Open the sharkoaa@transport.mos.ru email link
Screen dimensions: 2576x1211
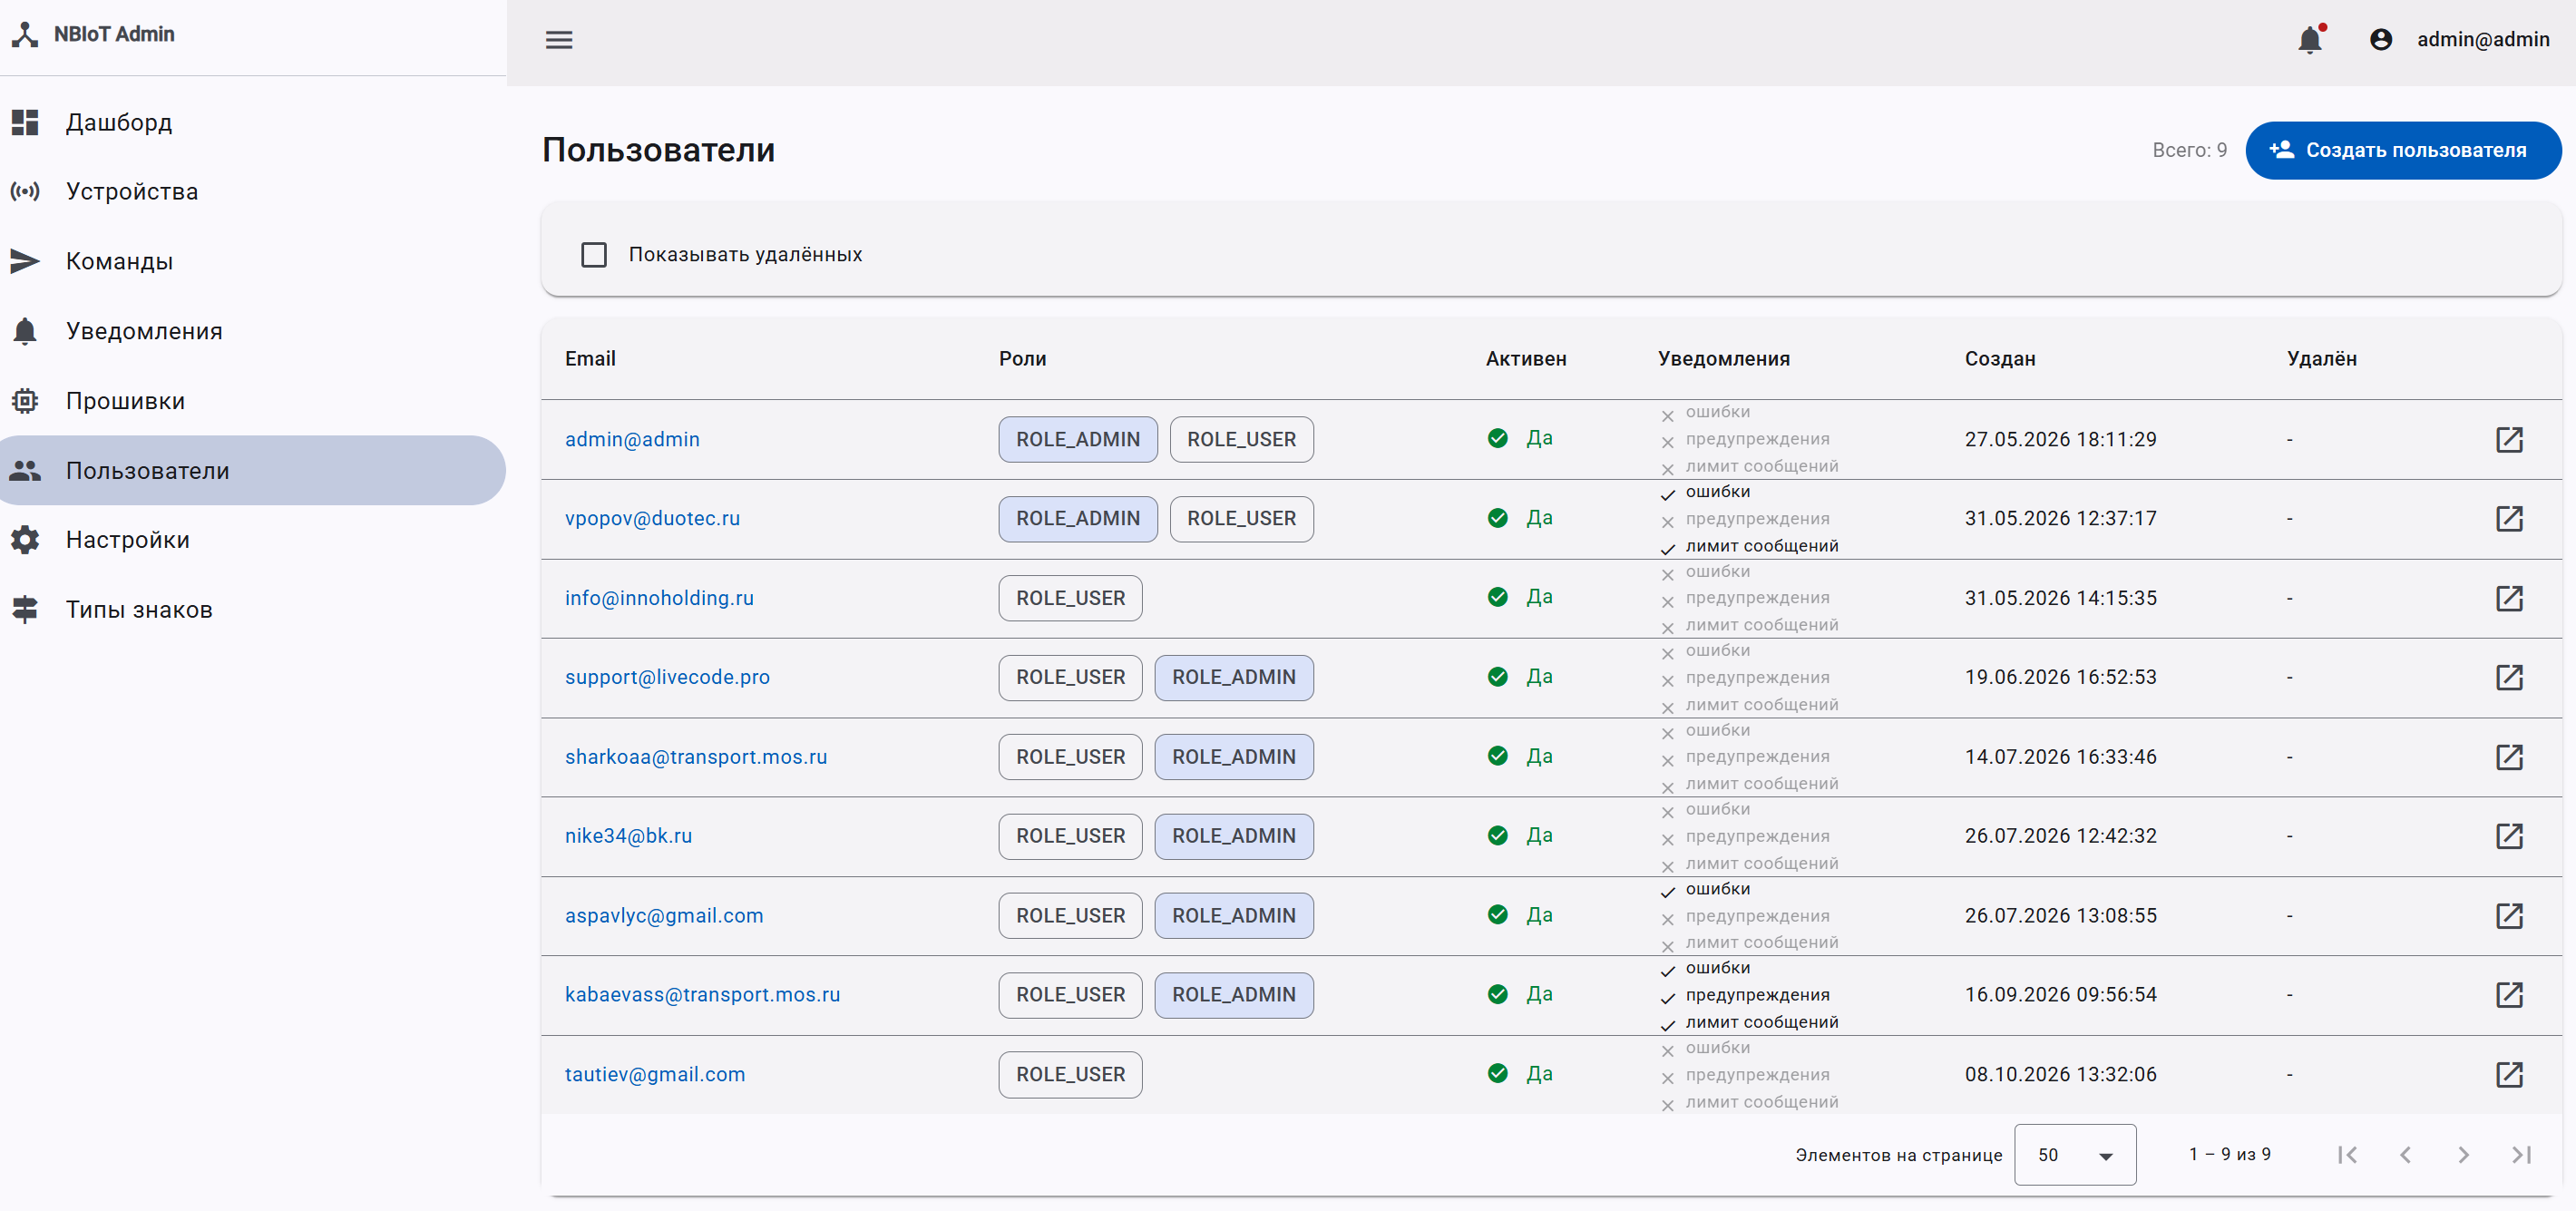coord(696,757)
